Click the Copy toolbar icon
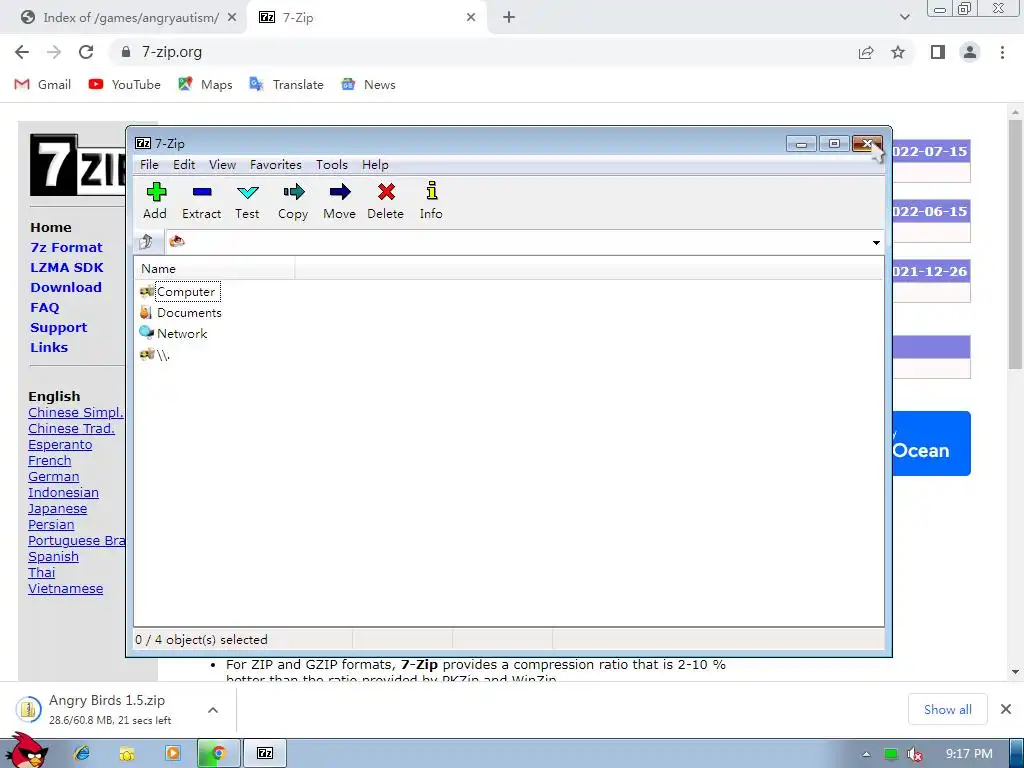1024x768 pixels. pyautogui.click(x=293, y=201)
